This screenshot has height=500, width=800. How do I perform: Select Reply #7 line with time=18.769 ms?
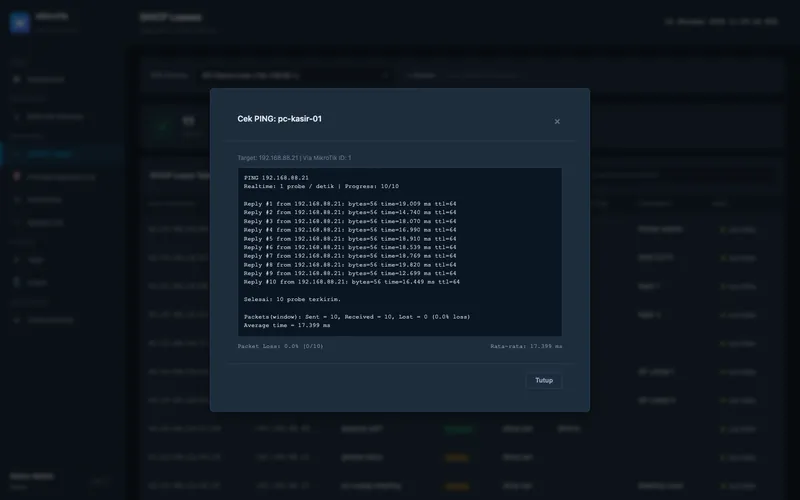click(x=350, y=256)
